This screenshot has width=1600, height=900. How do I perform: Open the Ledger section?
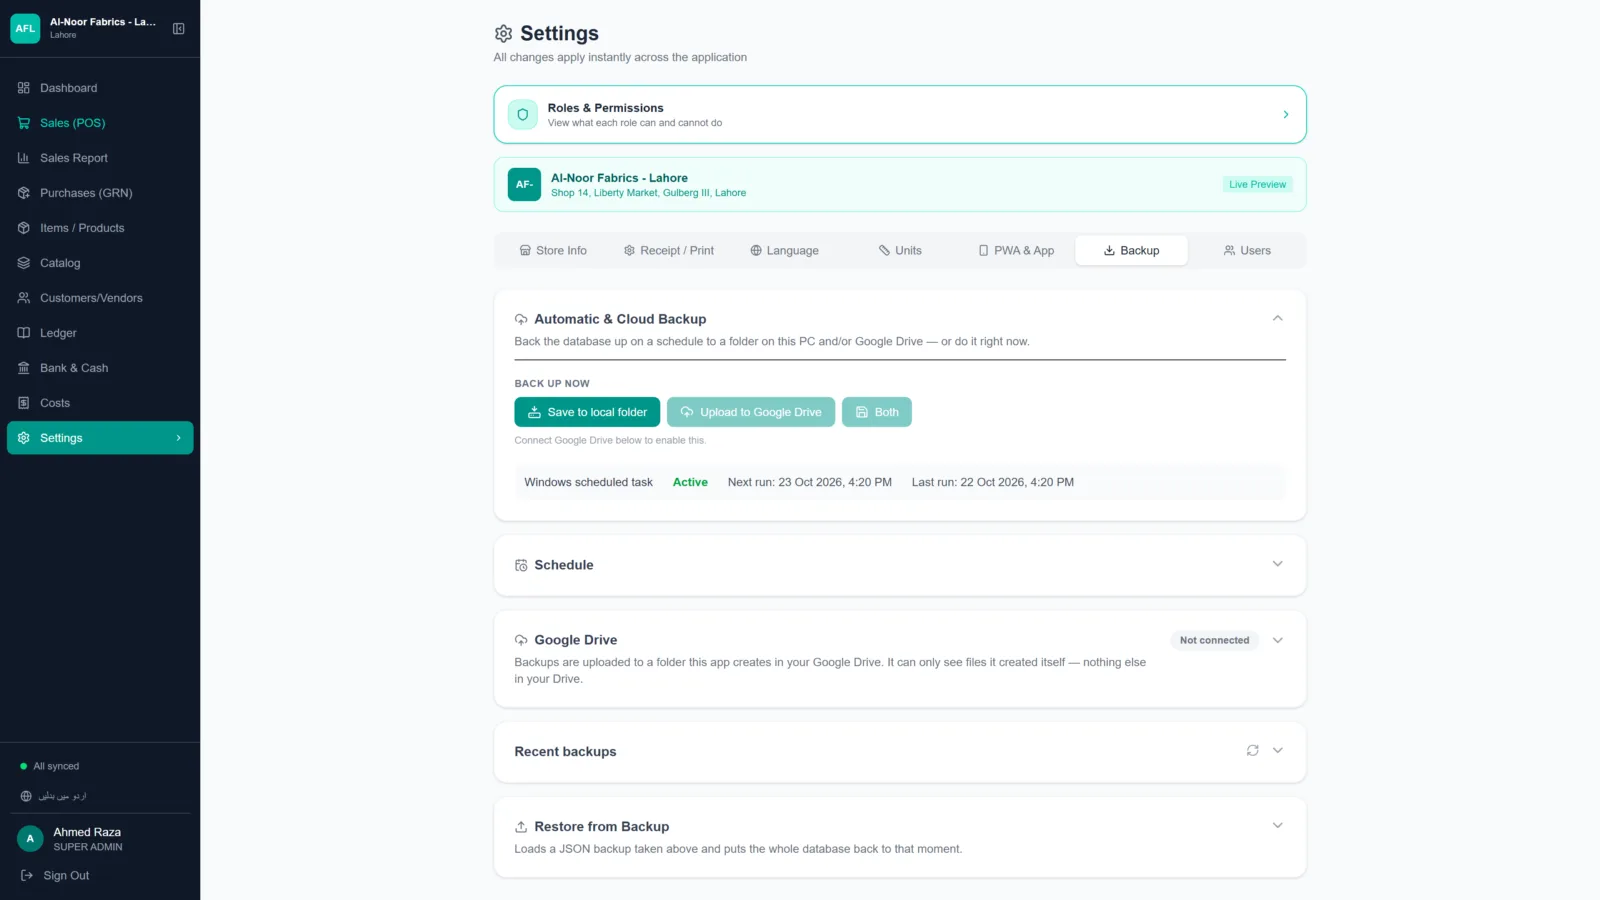(x=100, y=333)
